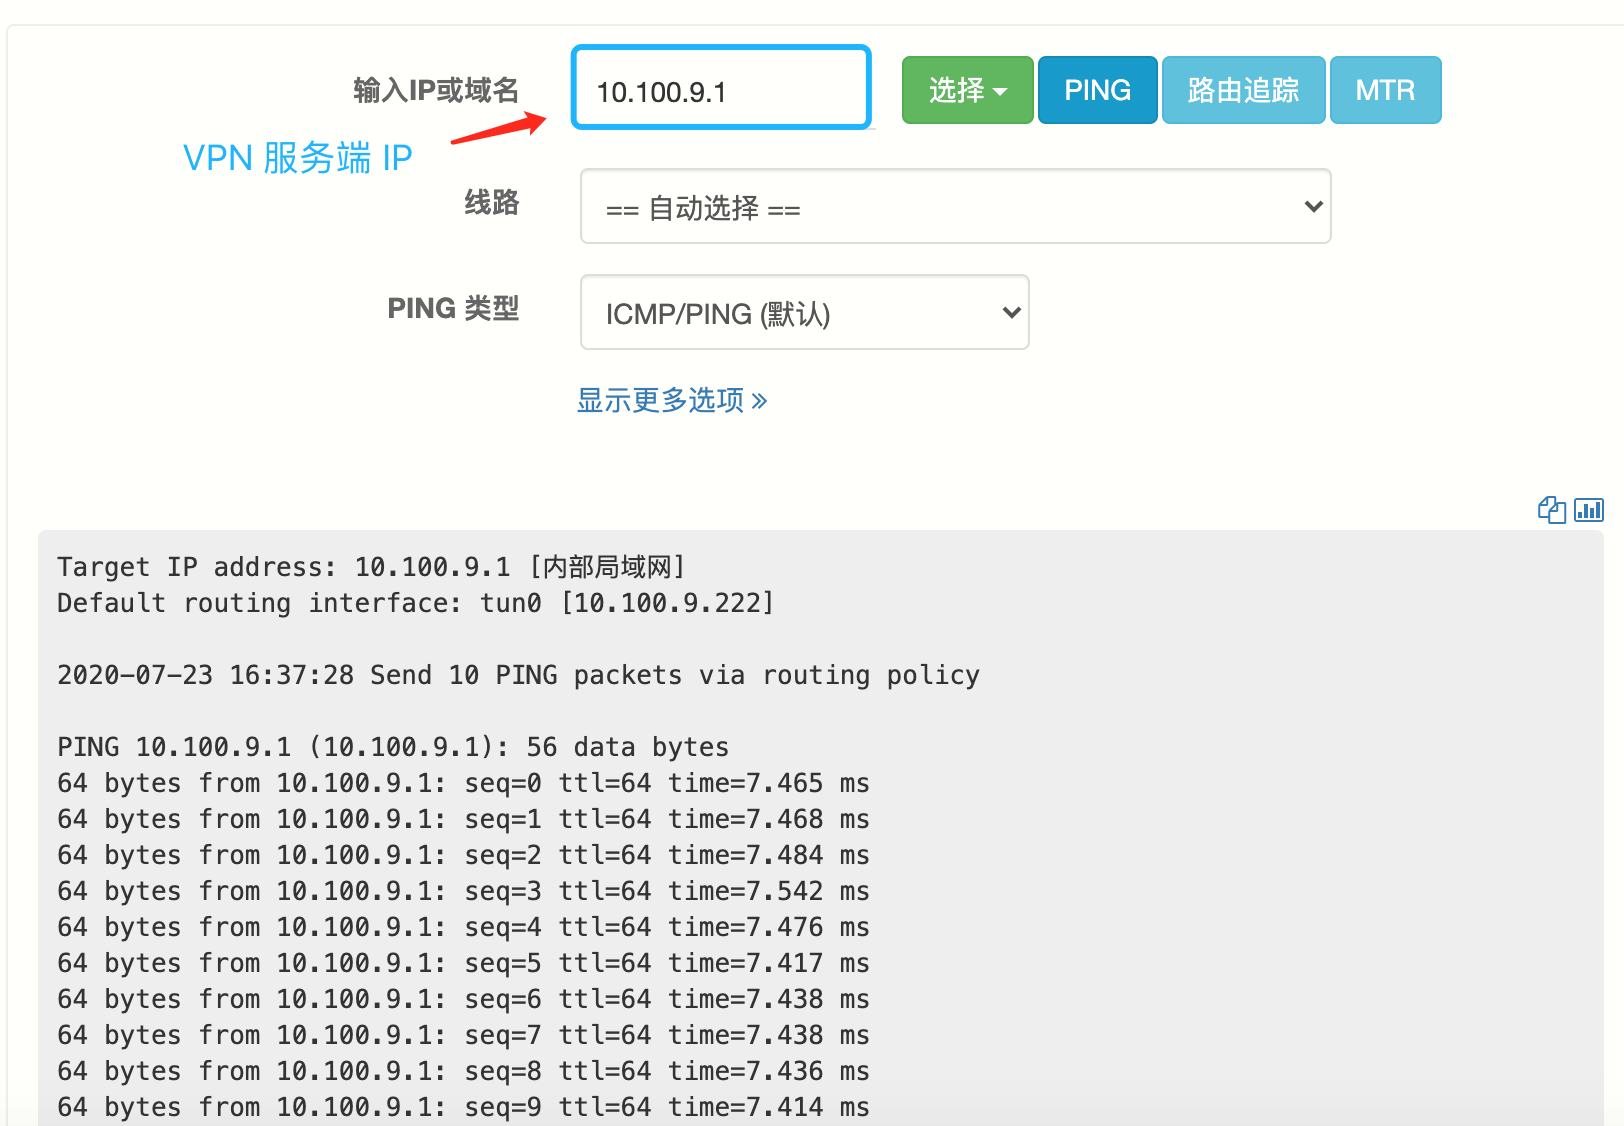This screenshot has height=1126, width=1624.
Task: Show more options via 显示更多选项 link
Action: (661, 401)
